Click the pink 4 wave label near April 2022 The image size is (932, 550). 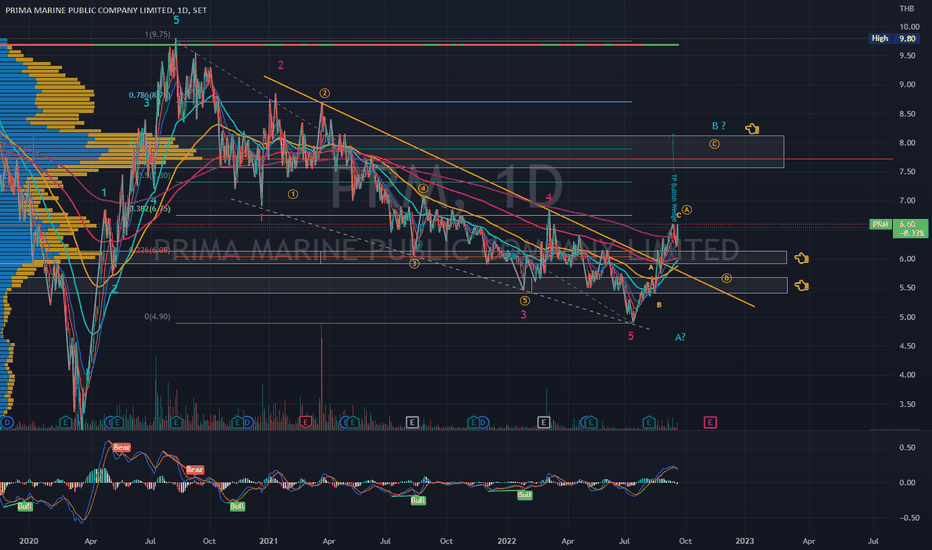tap(549, 198)
